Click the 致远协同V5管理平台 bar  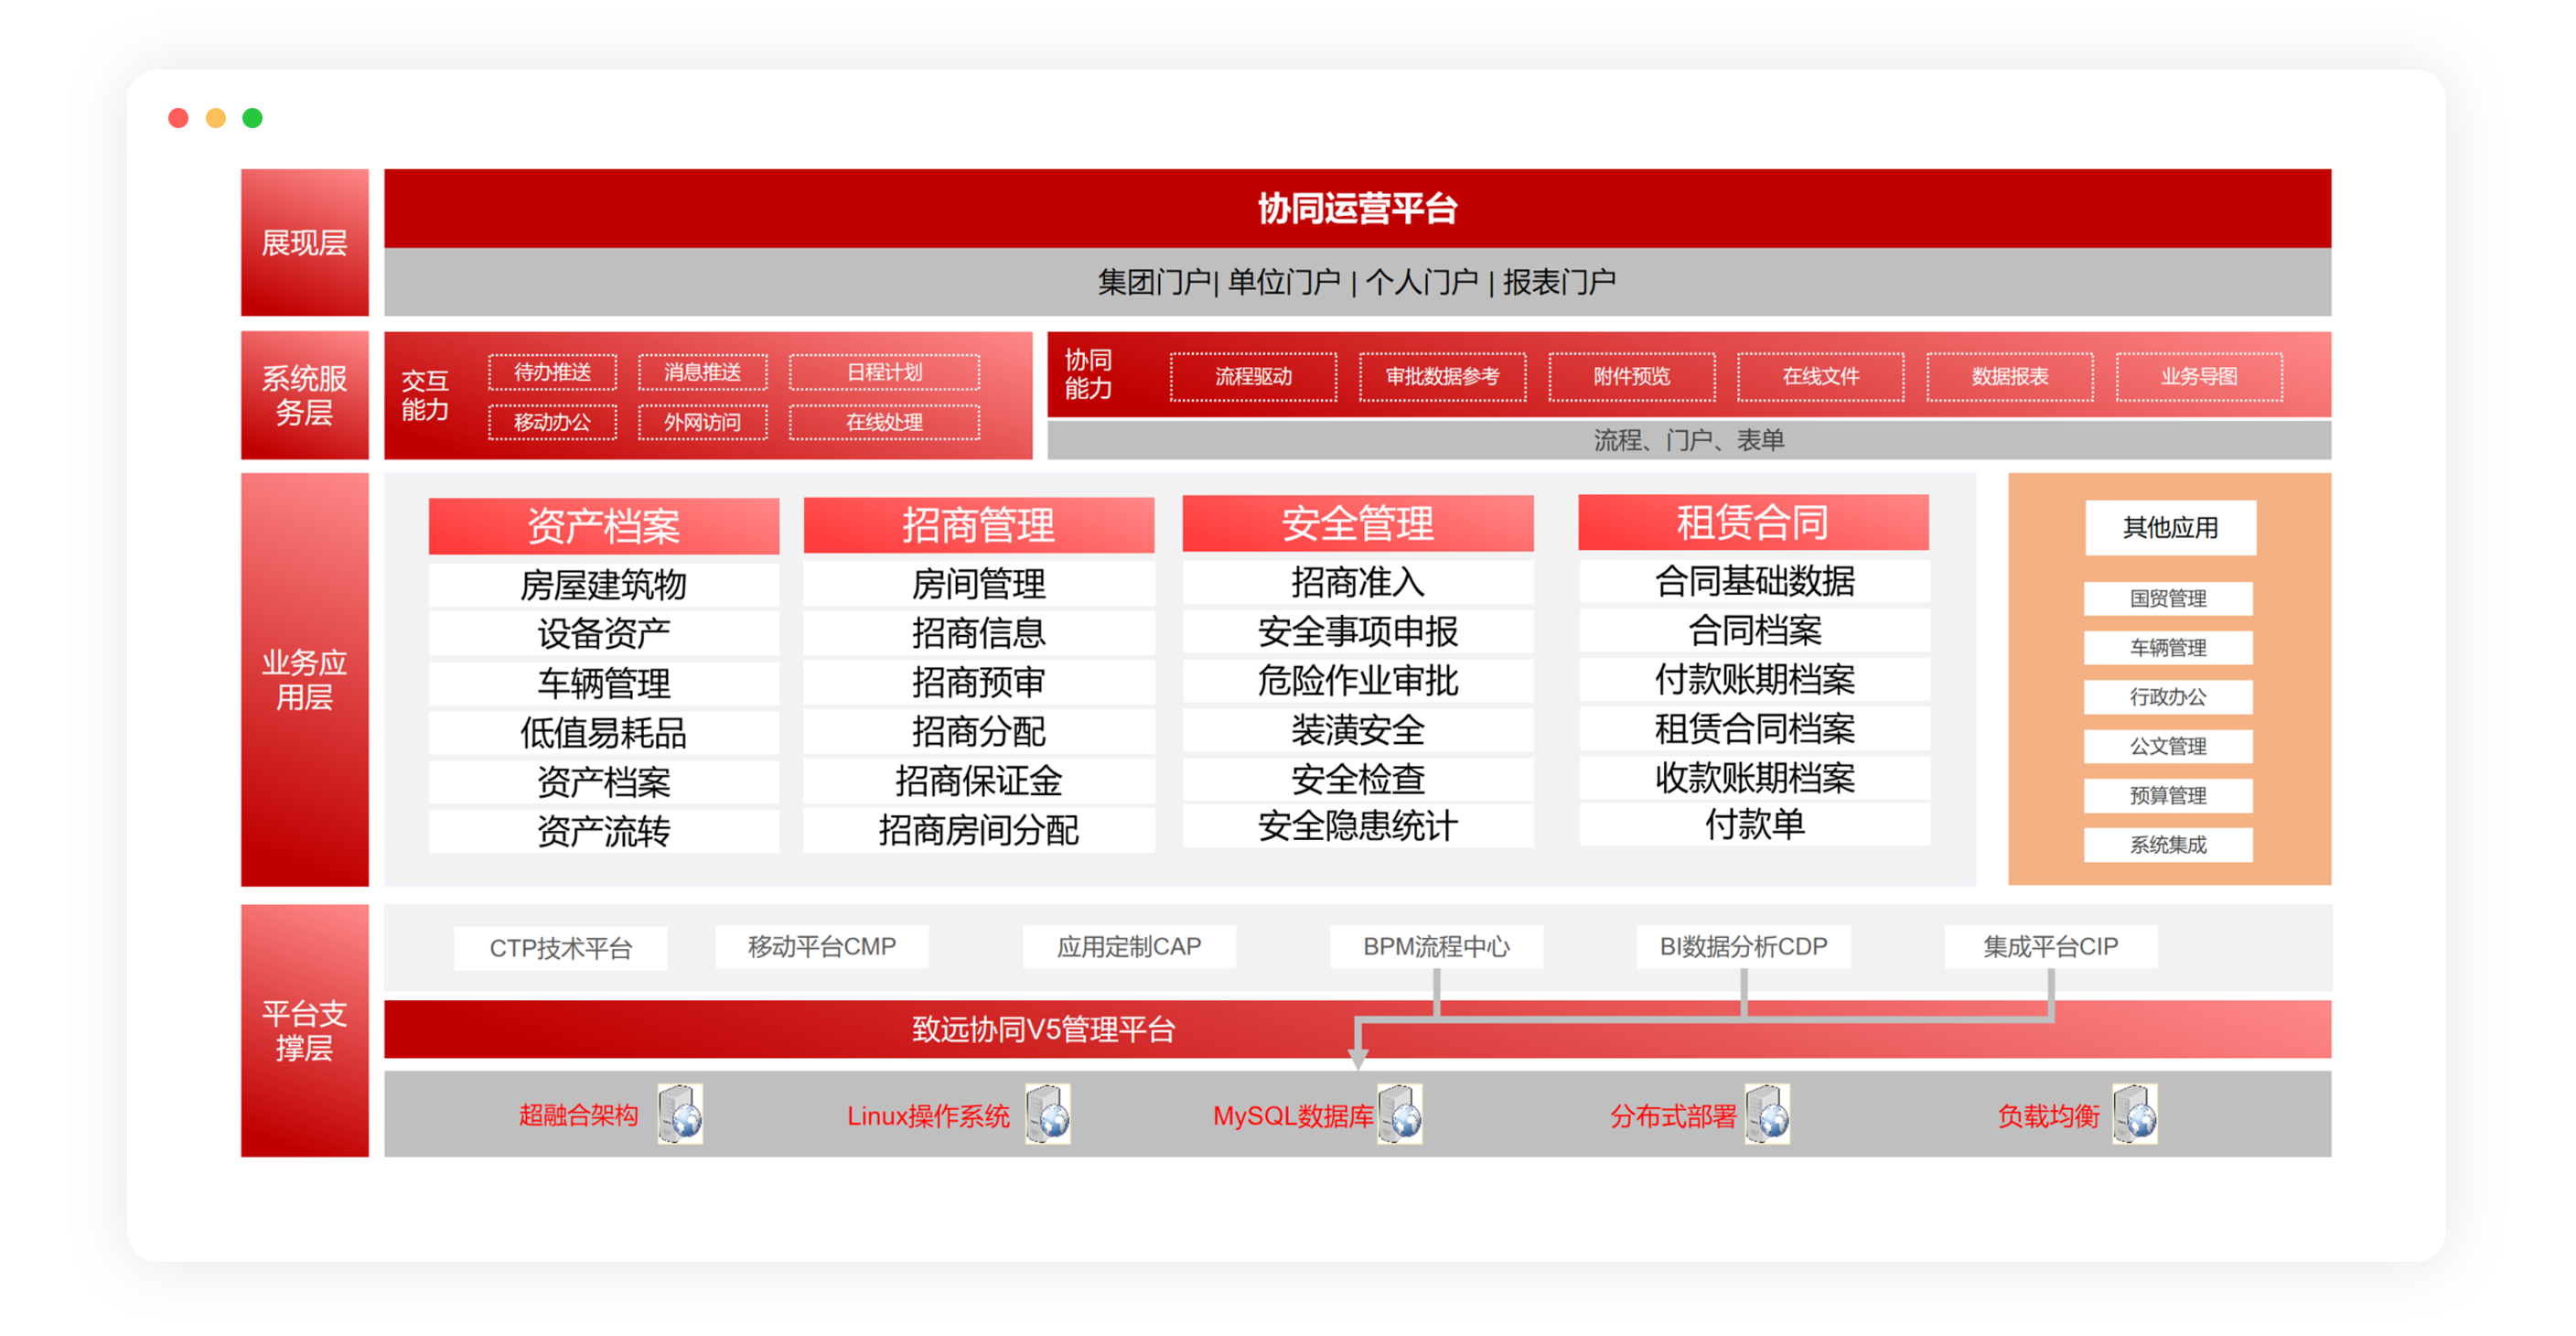tap(1357, 1029)
